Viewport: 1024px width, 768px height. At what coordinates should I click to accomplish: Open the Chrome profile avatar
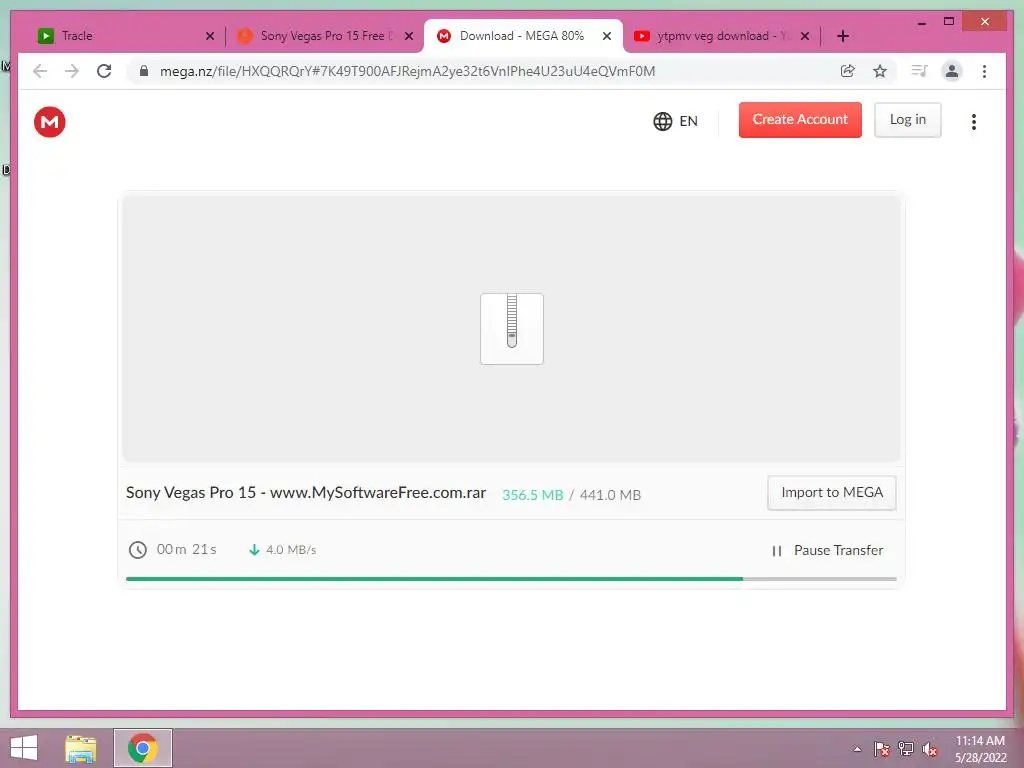[x=952, y=71]
